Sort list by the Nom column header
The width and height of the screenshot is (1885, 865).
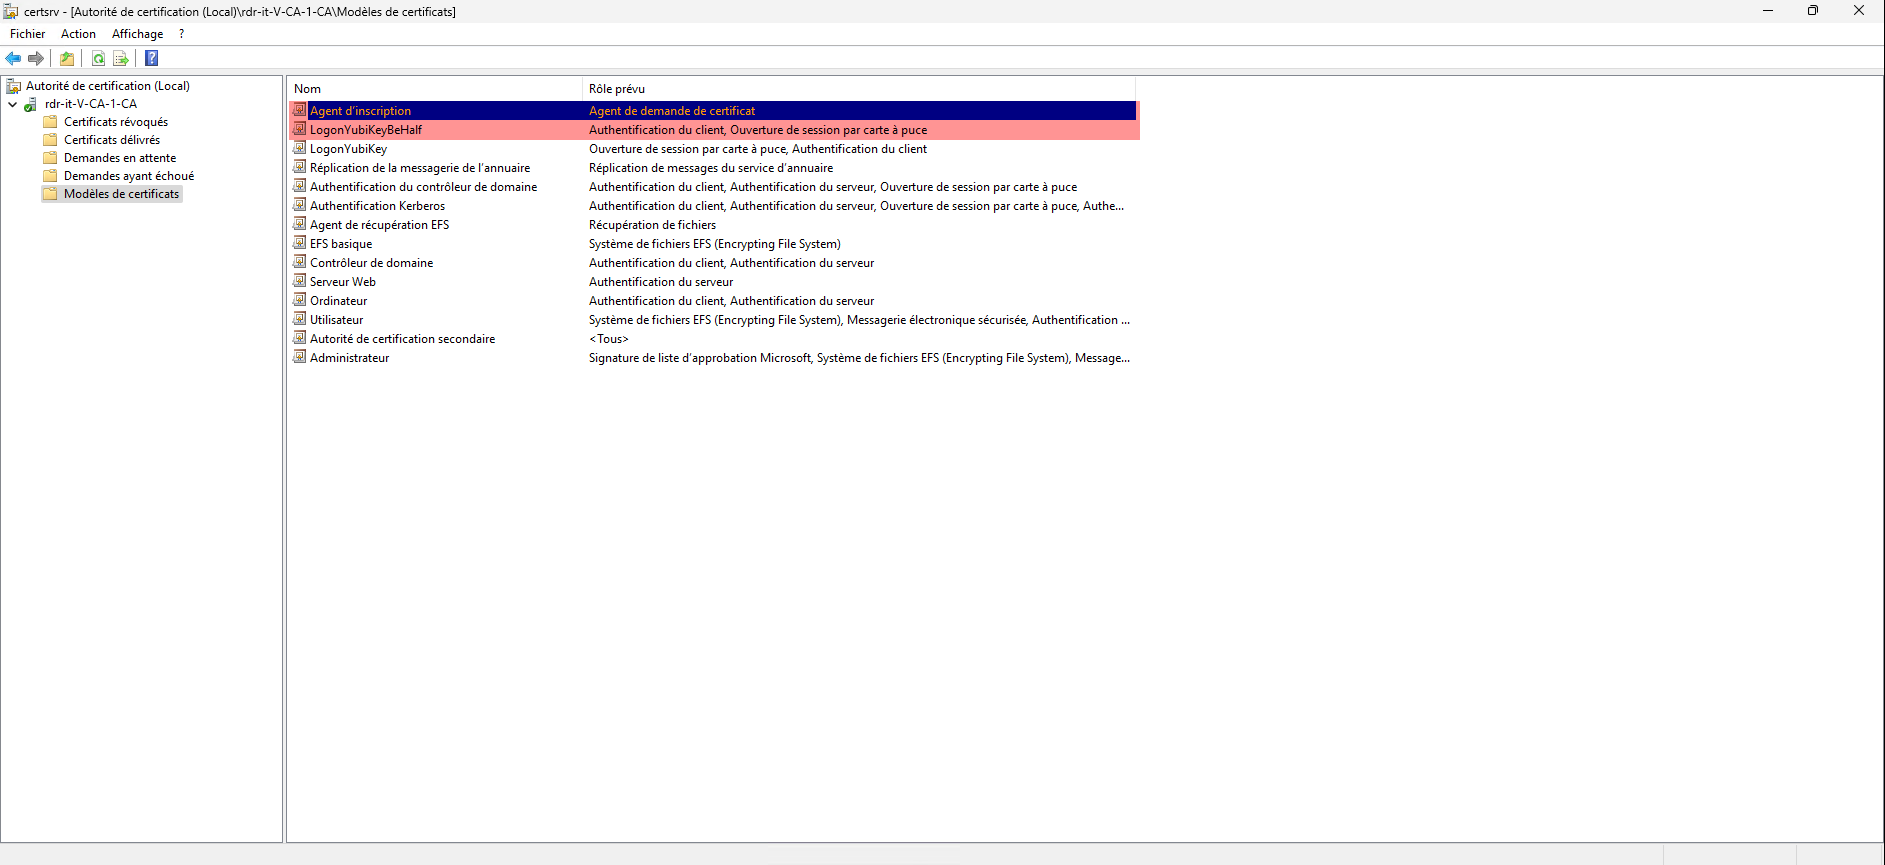click(308, 89)
